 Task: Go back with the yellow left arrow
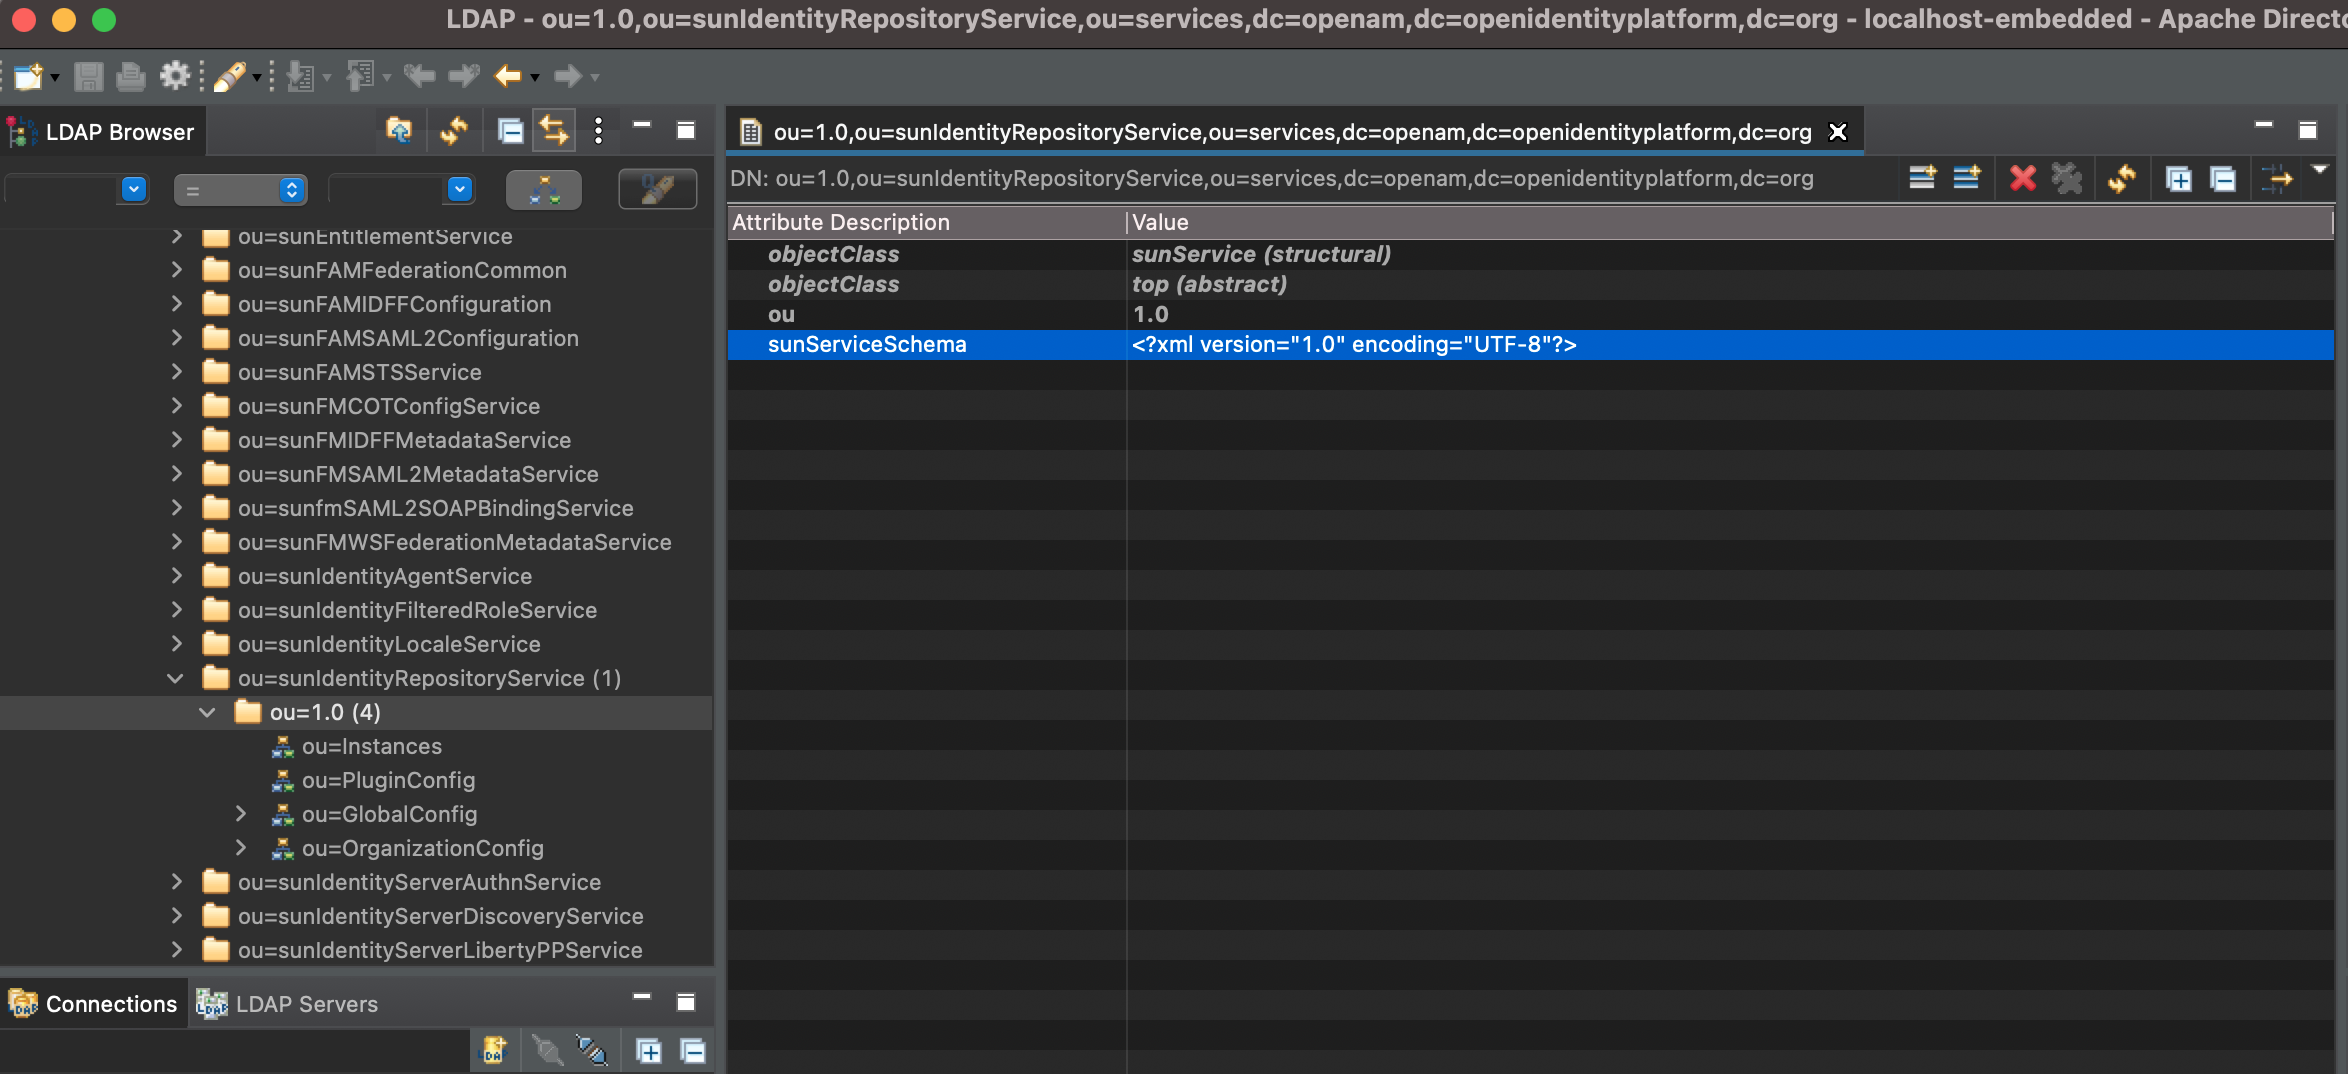click(x=508, y=76)
